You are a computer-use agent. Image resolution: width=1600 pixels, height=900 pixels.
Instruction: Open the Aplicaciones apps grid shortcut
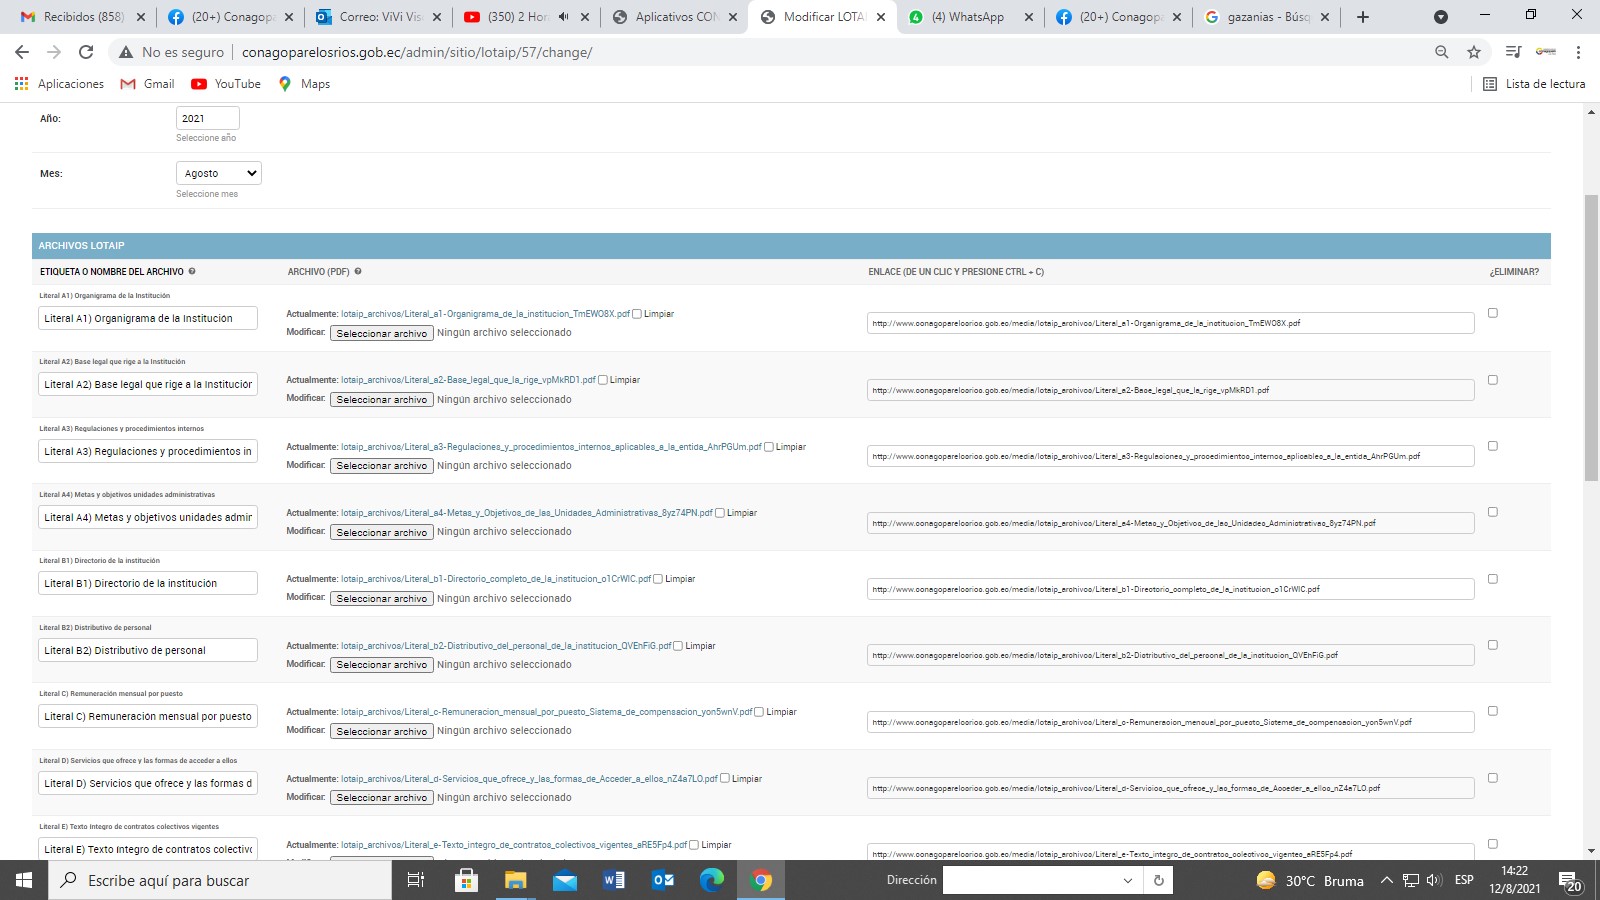coord(59,84)
